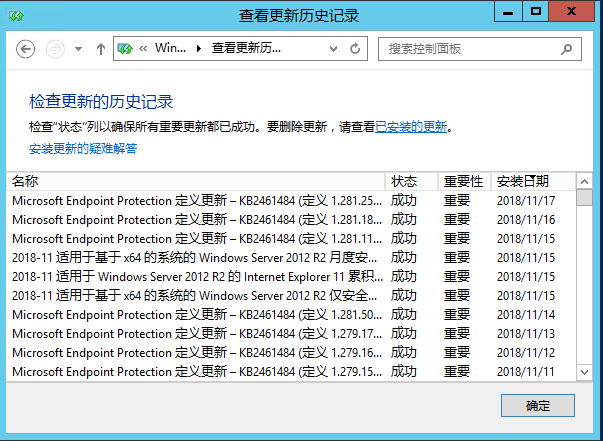603x441 pixels.
Task: Select the definition 1.281.50... update row
Action: (x=291, y=315)
